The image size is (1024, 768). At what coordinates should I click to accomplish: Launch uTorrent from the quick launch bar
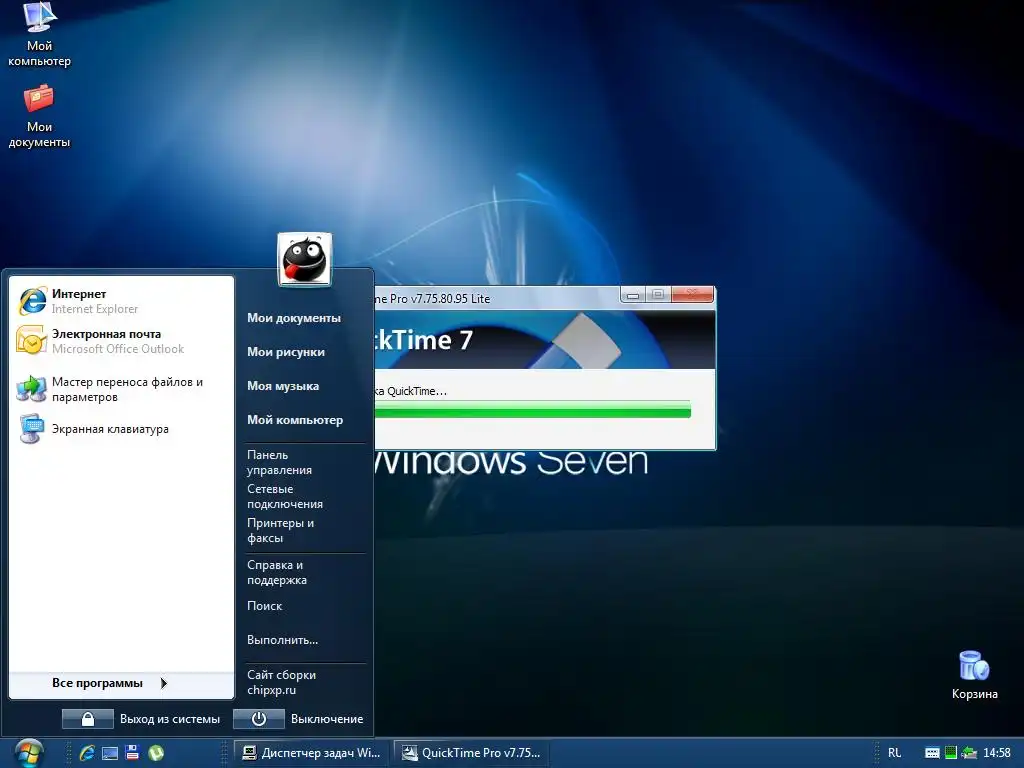point(155,753)
